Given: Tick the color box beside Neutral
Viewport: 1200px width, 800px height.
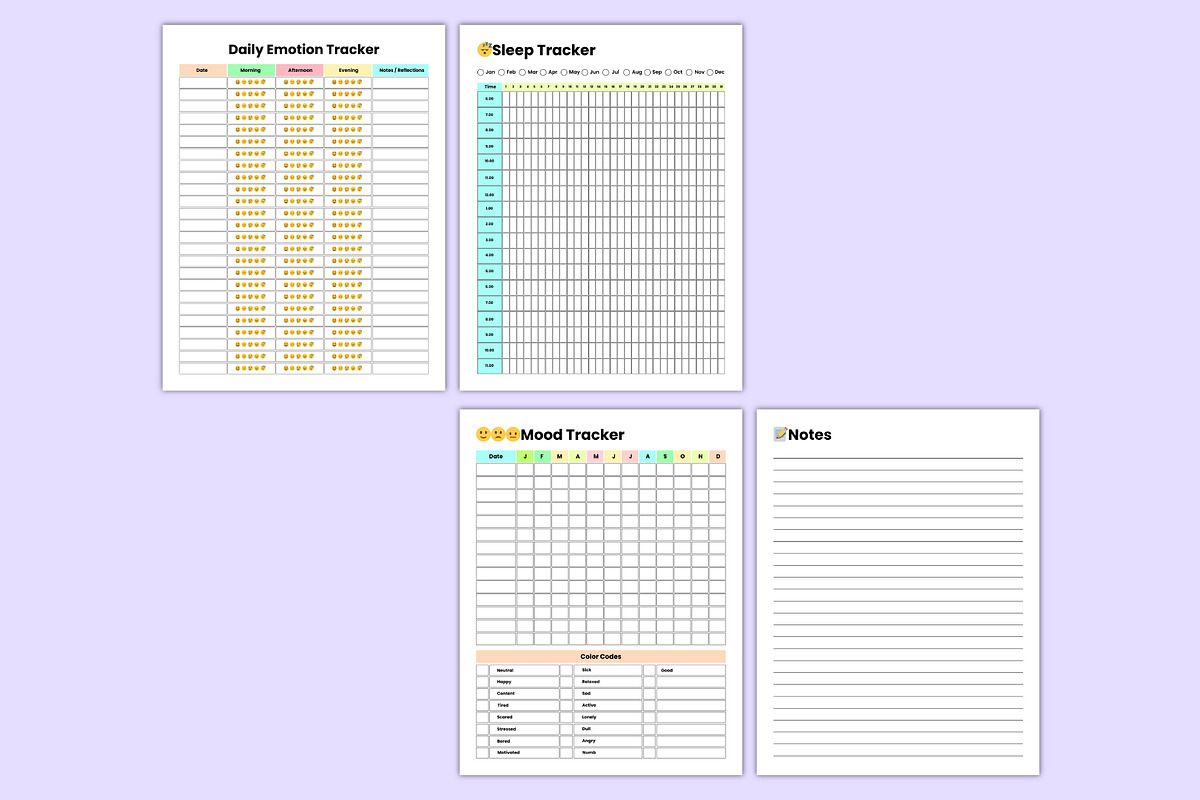Looking at the screenshot, I should [483, 670].
